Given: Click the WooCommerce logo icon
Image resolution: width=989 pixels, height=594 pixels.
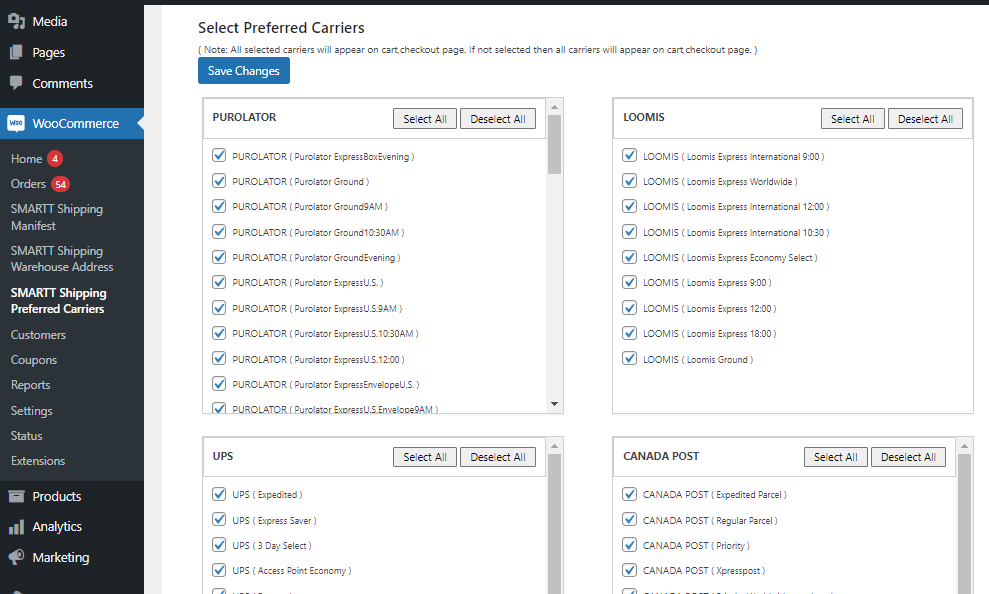Looking at the screenshot, I should point(16,124).
